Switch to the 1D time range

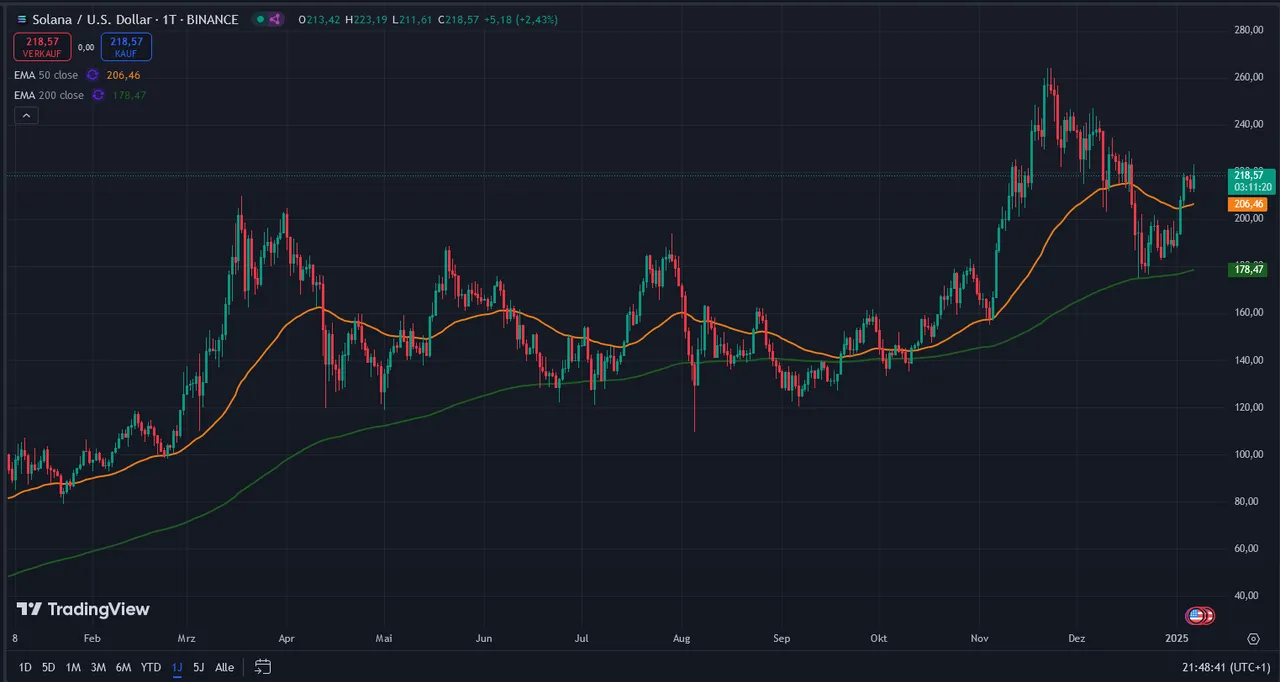pos(25,667)
